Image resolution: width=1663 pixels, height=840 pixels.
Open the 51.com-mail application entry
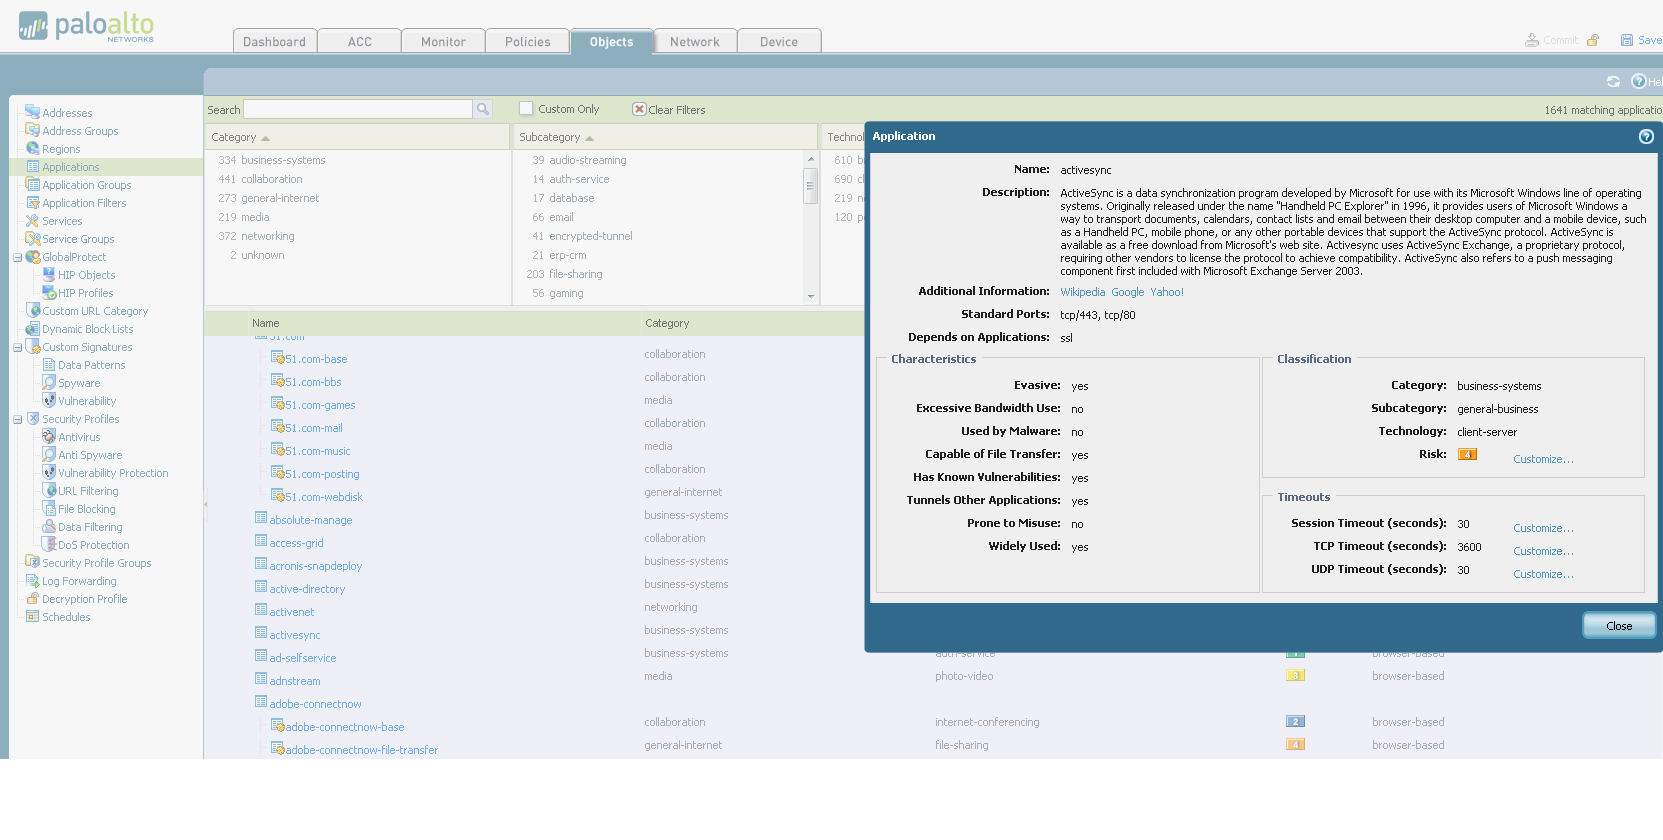coord(314,428)
